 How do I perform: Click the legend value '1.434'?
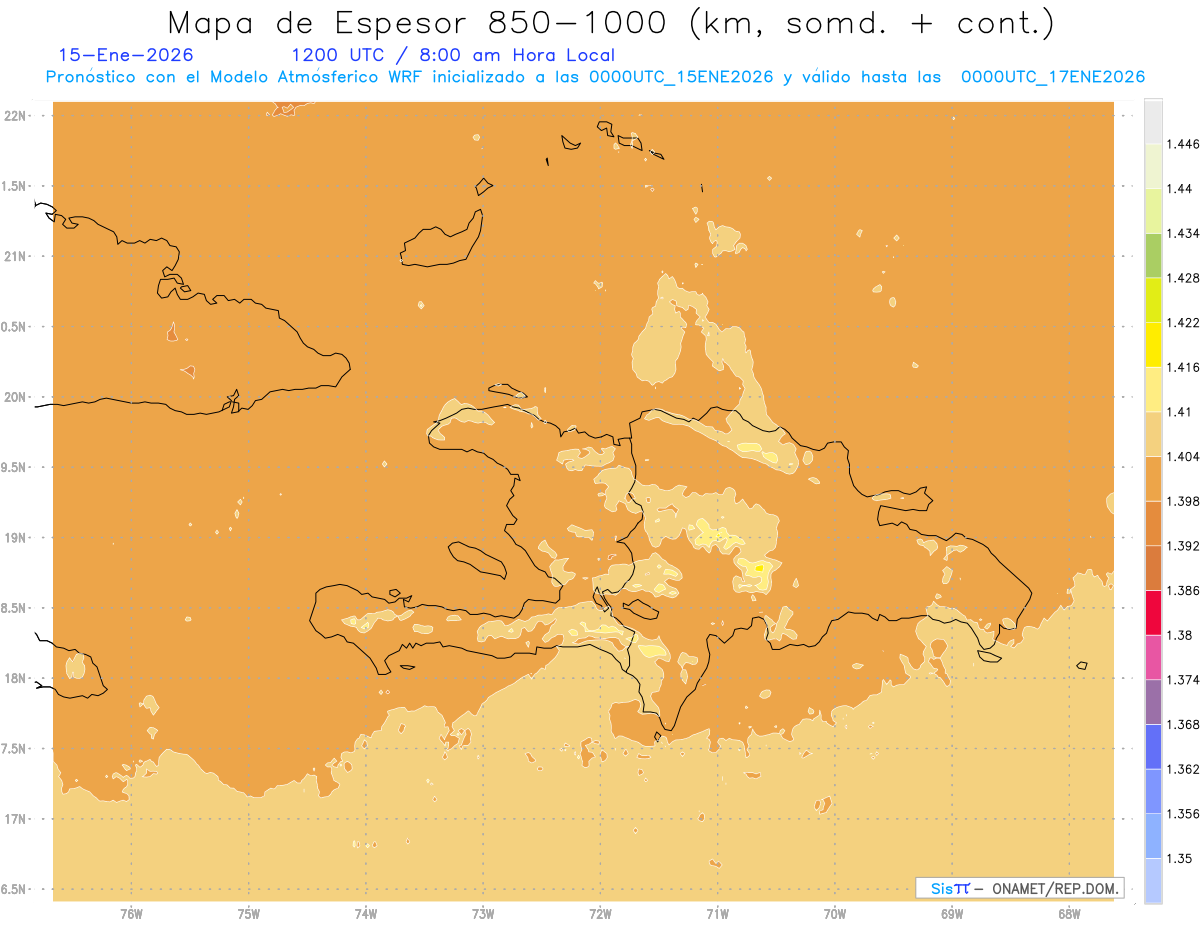1182,233
